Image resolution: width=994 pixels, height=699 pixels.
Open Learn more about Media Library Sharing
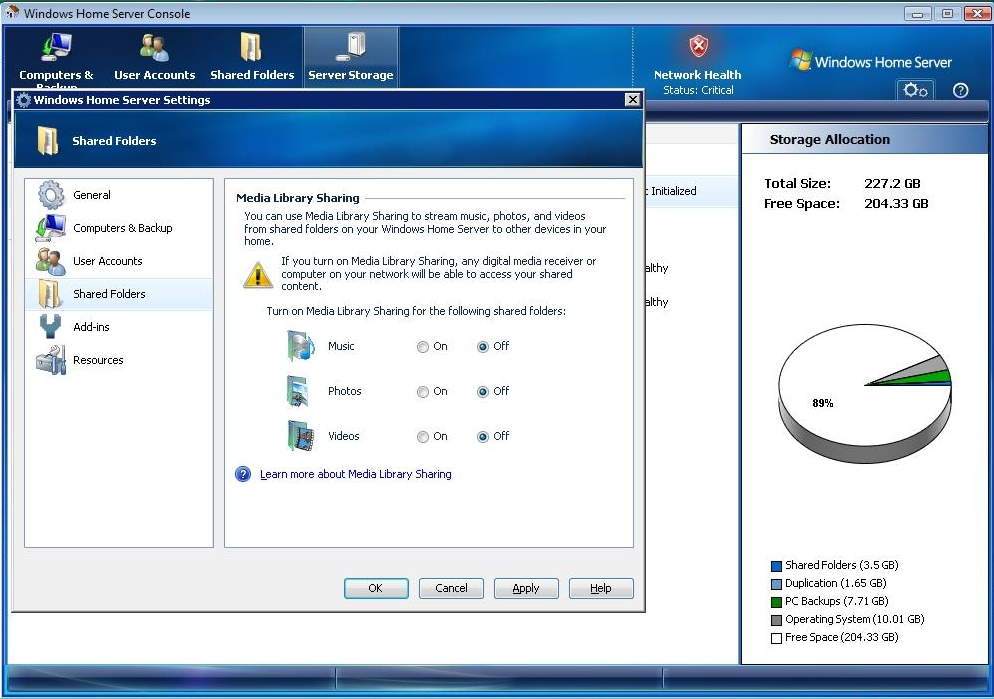[355, 474]
